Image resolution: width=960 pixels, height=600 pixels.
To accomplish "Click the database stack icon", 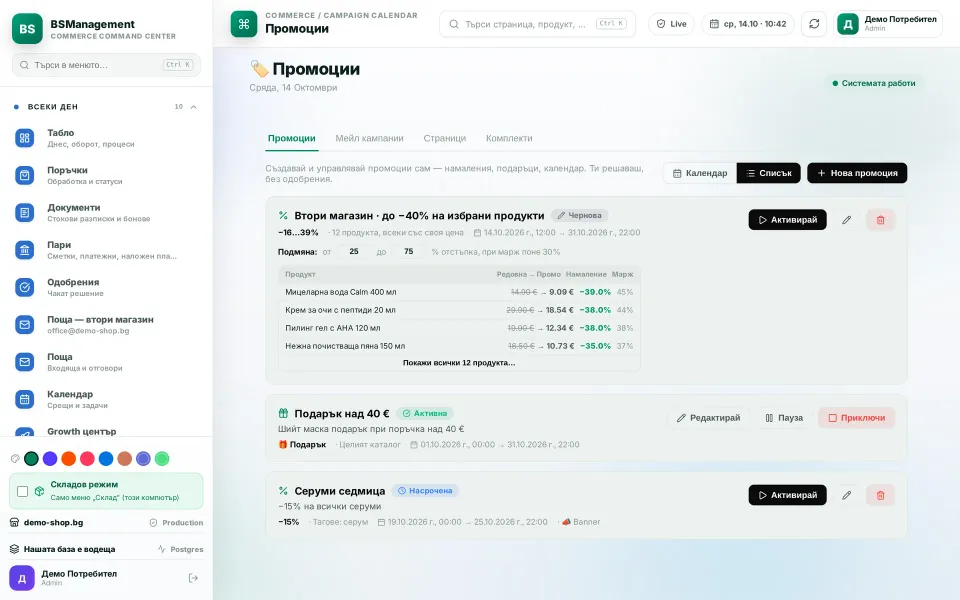I will (15, 549).
